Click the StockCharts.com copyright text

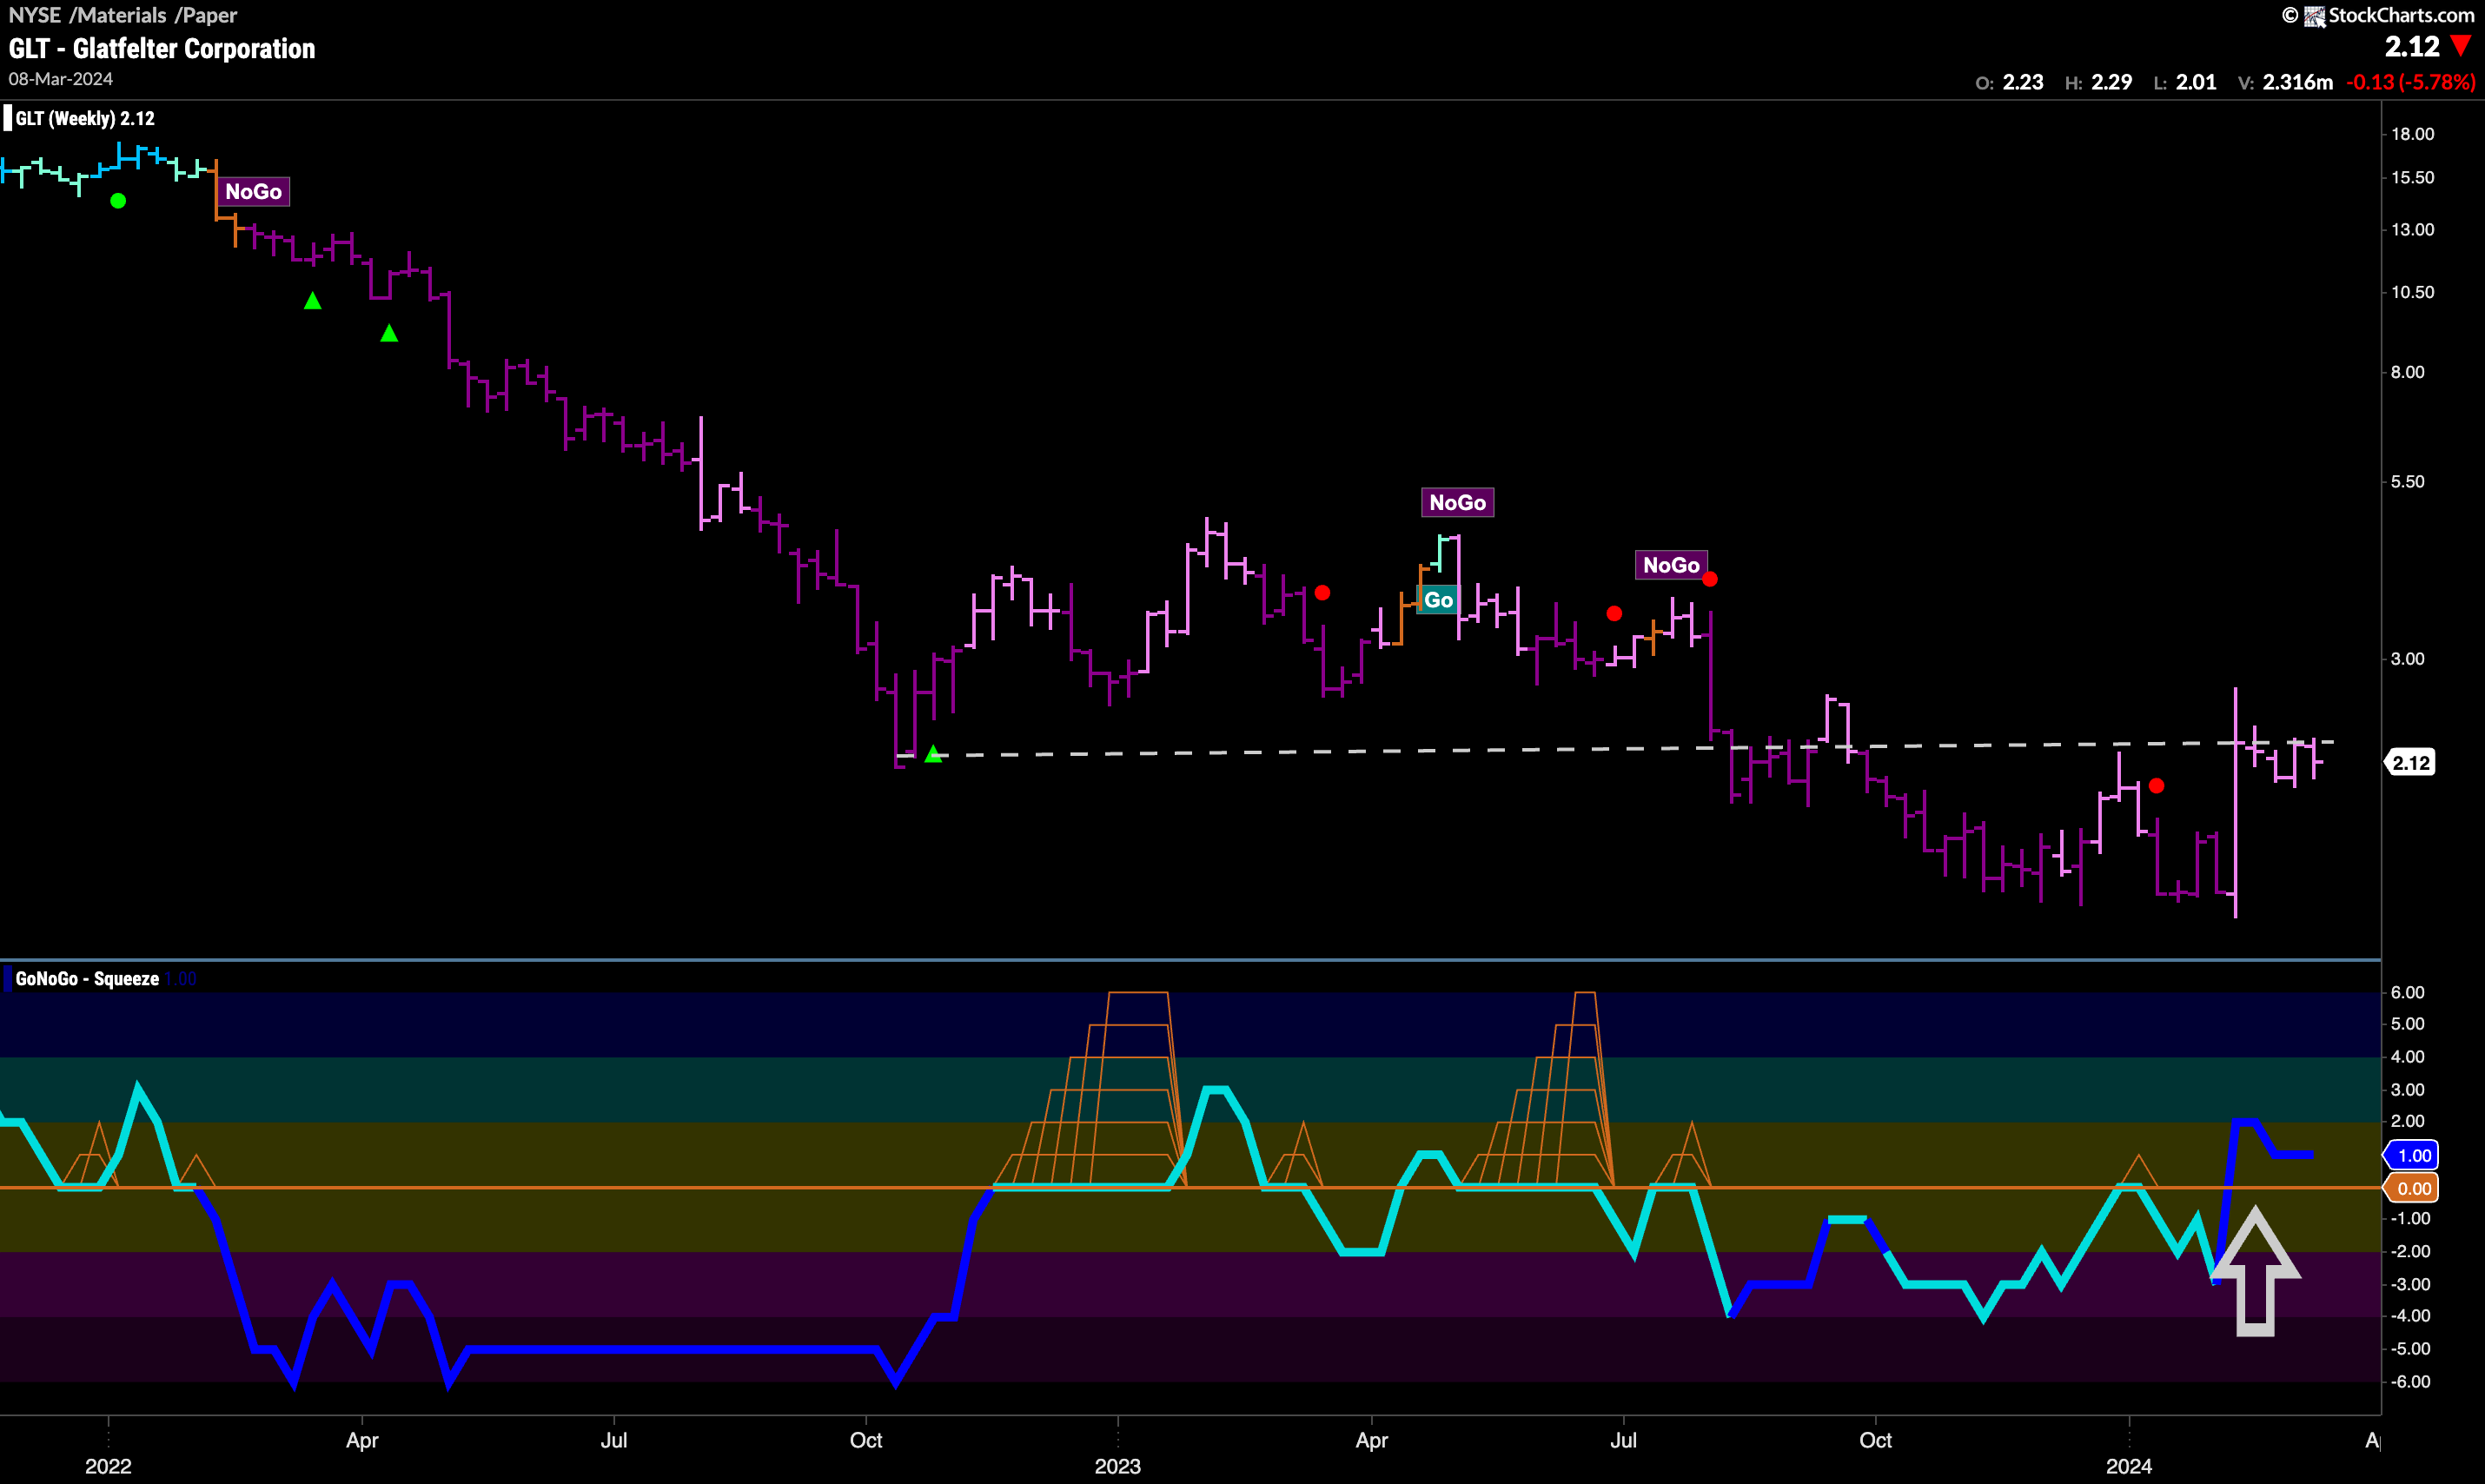pos(2401,15)
